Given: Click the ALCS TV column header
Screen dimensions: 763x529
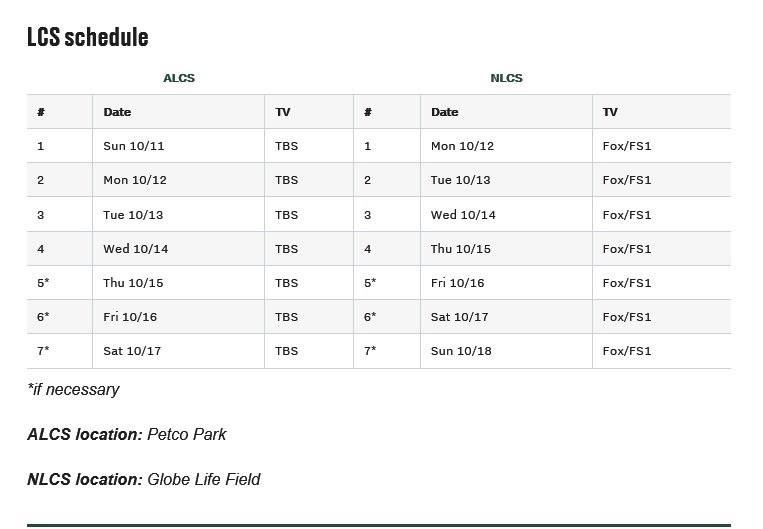Looking at the screenshot, I should coord(282,112).
